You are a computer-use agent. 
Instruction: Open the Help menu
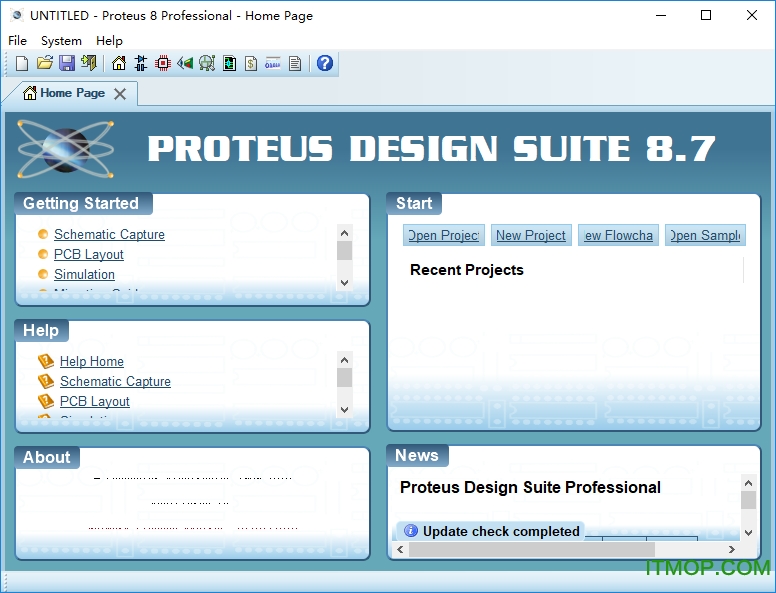109,41
